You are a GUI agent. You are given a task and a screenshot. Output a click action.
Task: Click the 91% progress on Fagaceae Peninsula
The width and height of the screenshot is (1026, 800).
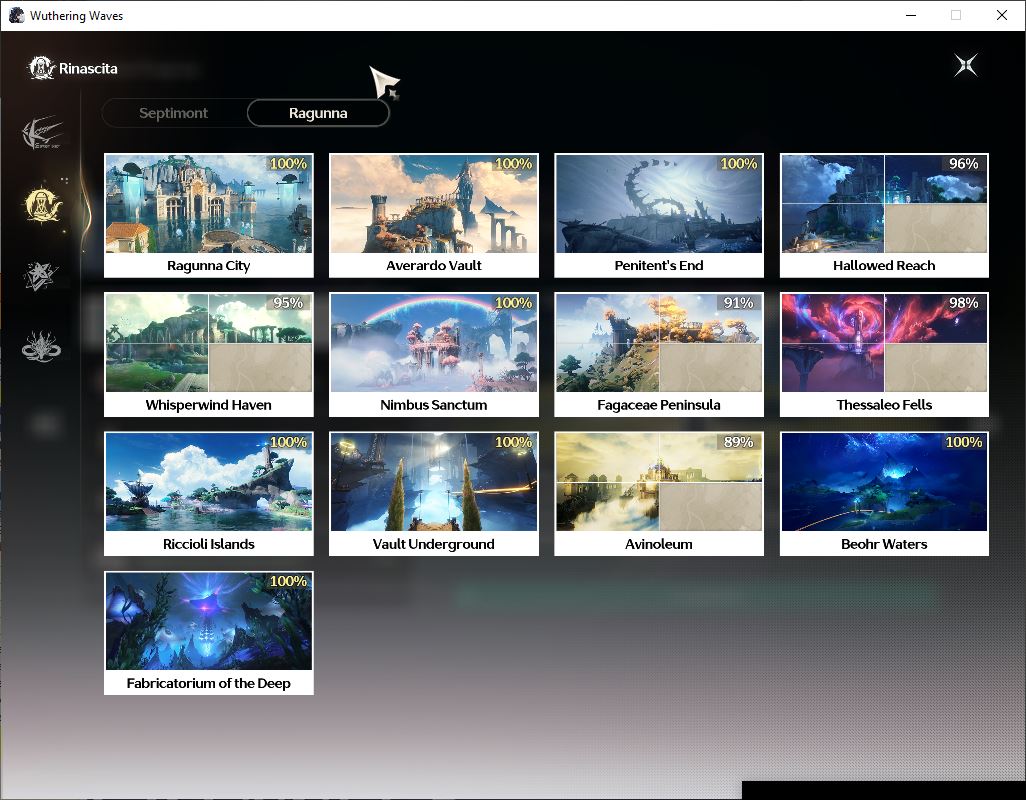click(738, 303)
